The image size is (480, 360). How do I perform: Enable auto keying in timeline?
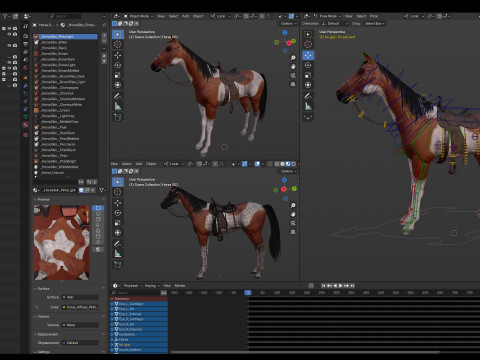[311, 286]
